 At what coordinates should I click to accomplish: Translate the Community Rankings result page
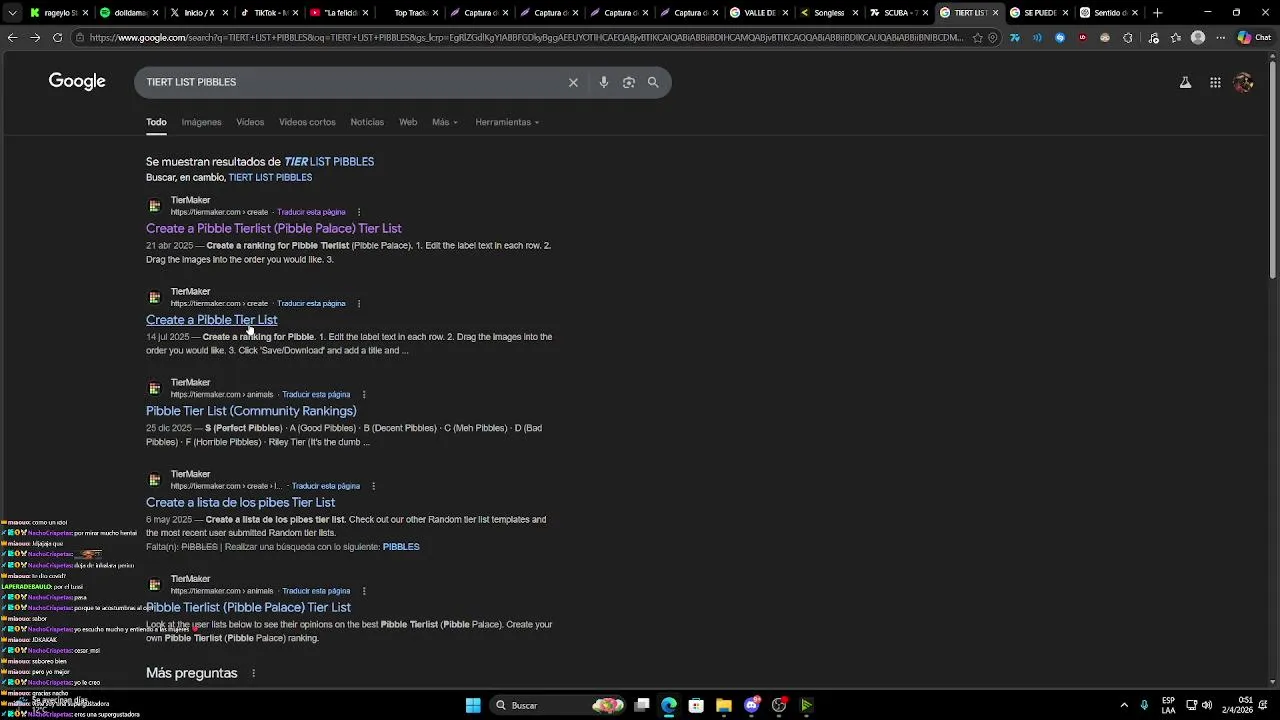(316, 395)
